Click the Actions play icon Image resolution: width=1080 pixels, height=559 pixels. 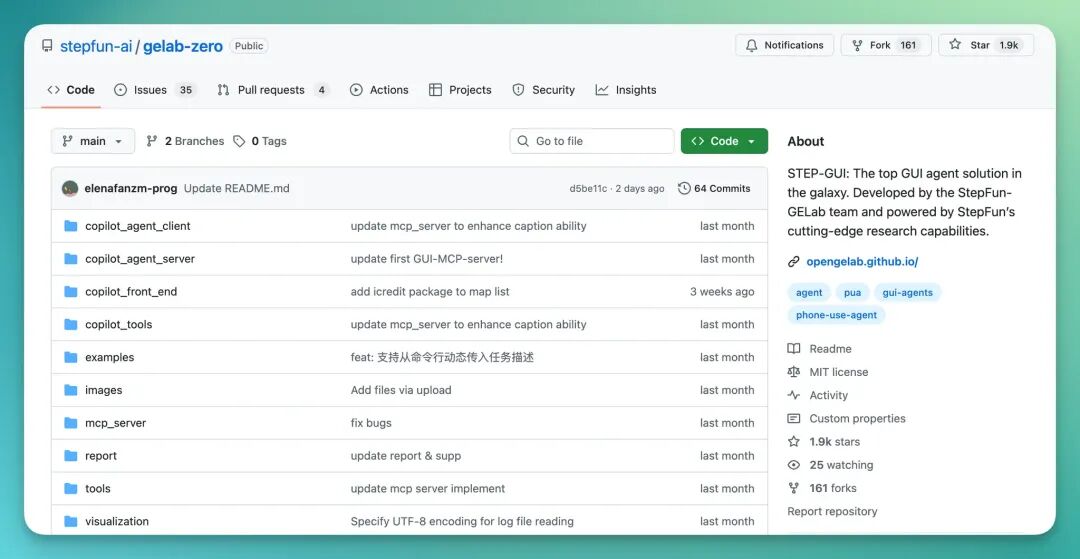[356, 89]
